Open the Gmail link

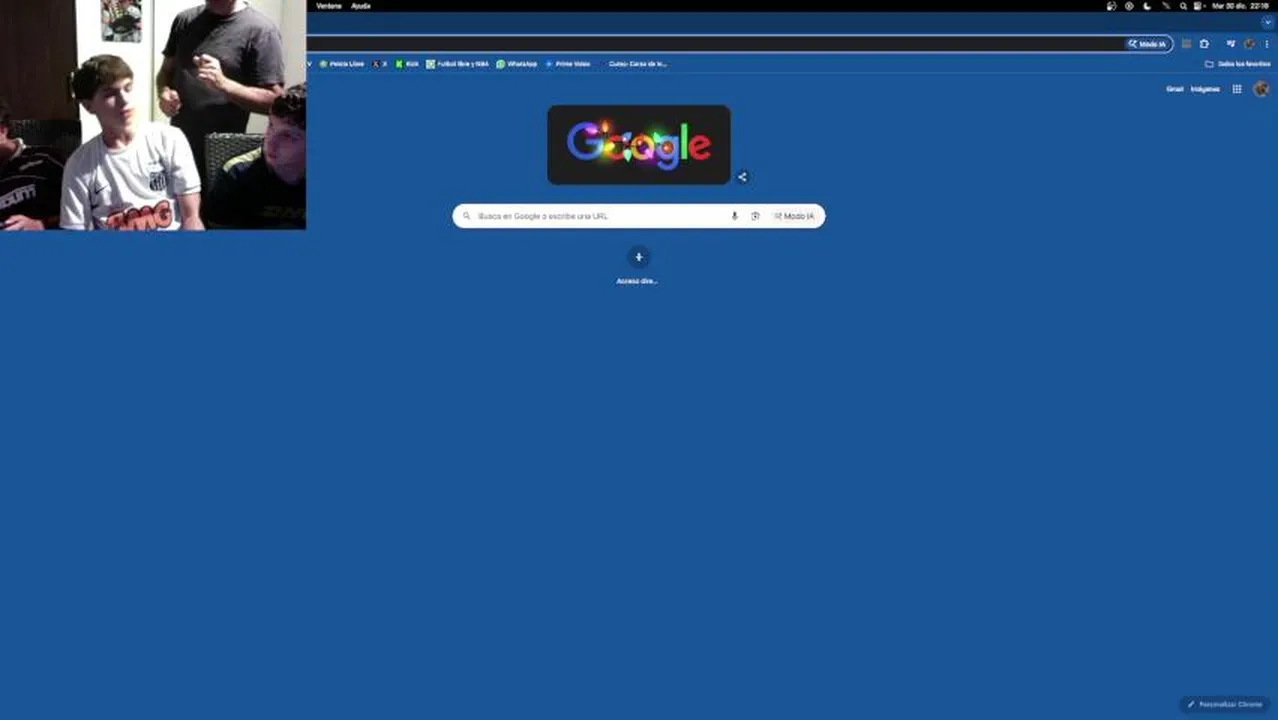click(1175, 89)
